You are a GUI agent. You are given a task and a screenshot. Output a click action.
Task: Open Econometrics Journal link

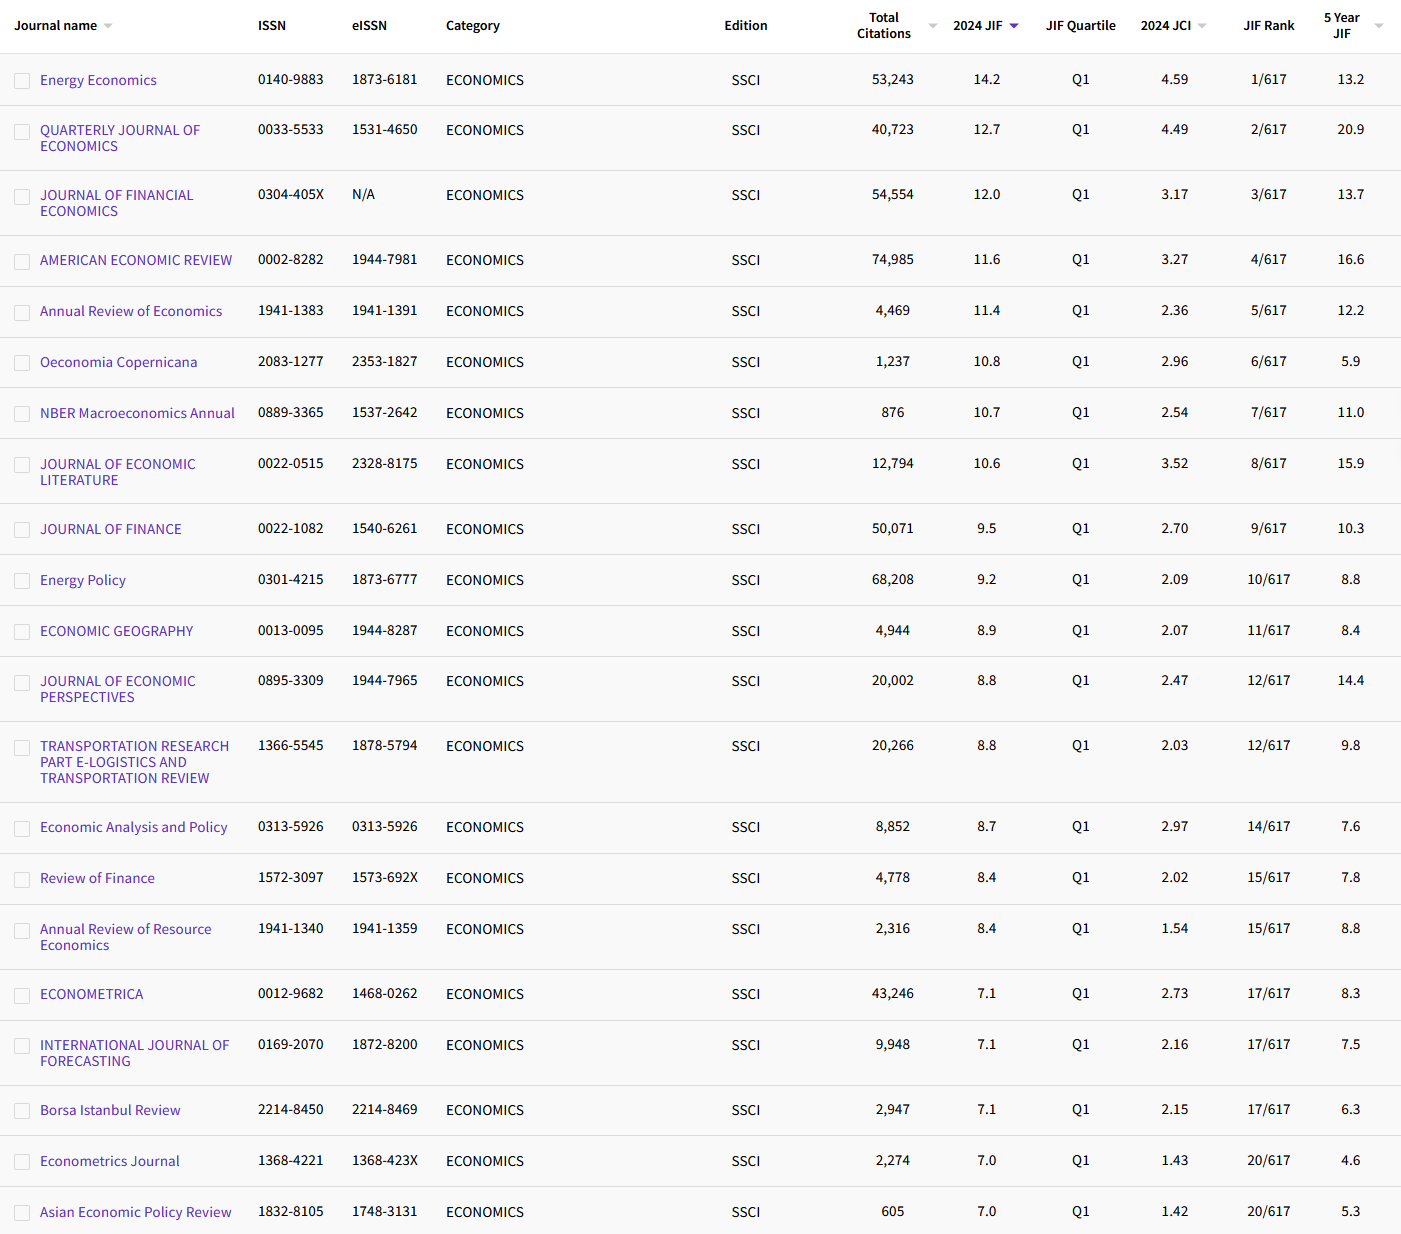coord(110,1161)
